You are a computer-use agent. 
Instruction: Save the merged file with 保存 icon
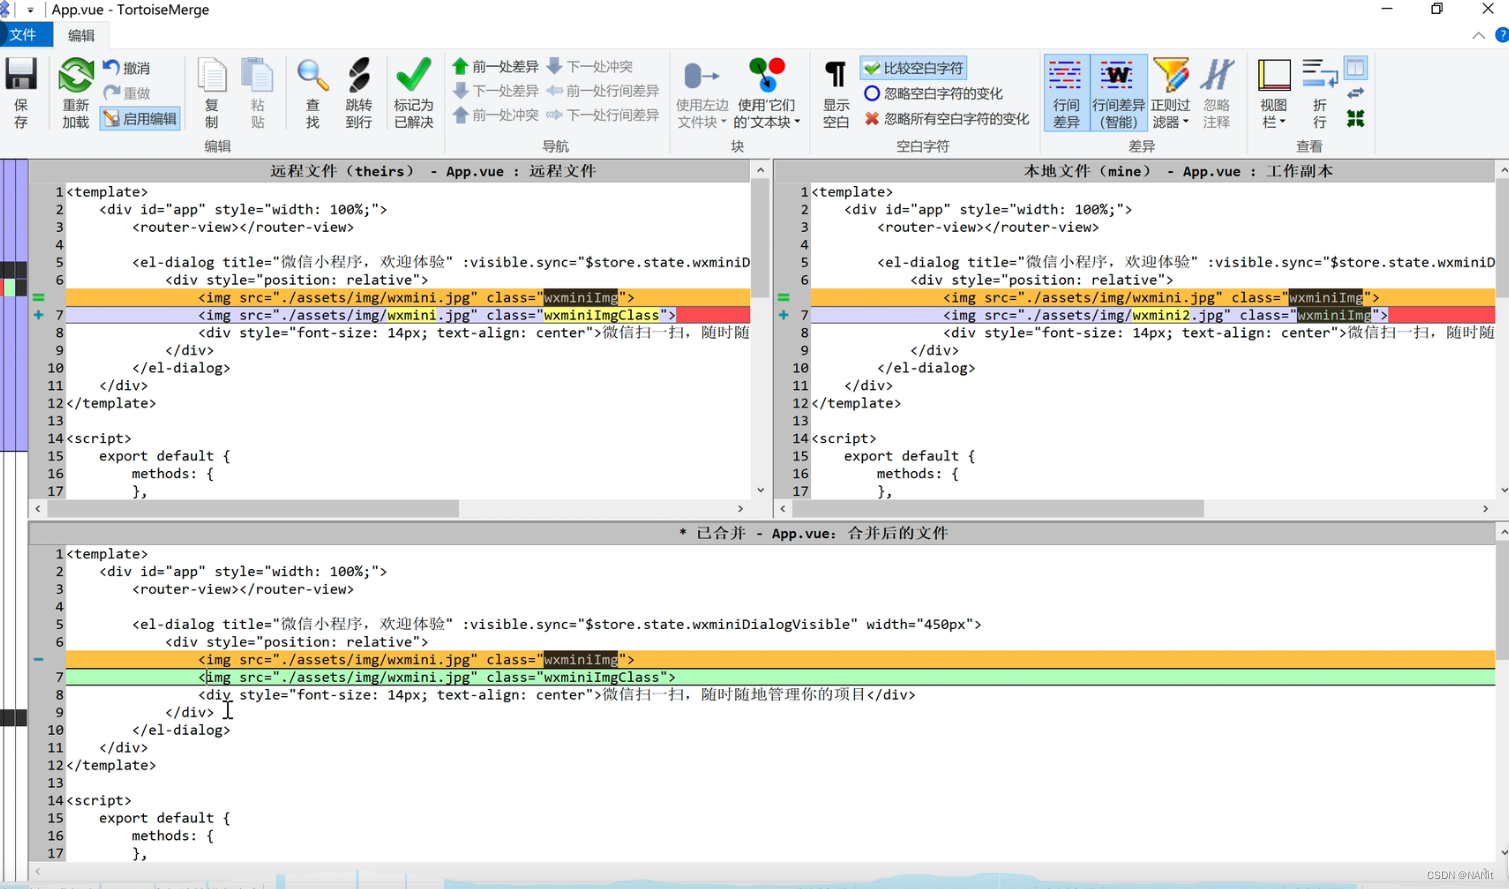tap(21, 93)
